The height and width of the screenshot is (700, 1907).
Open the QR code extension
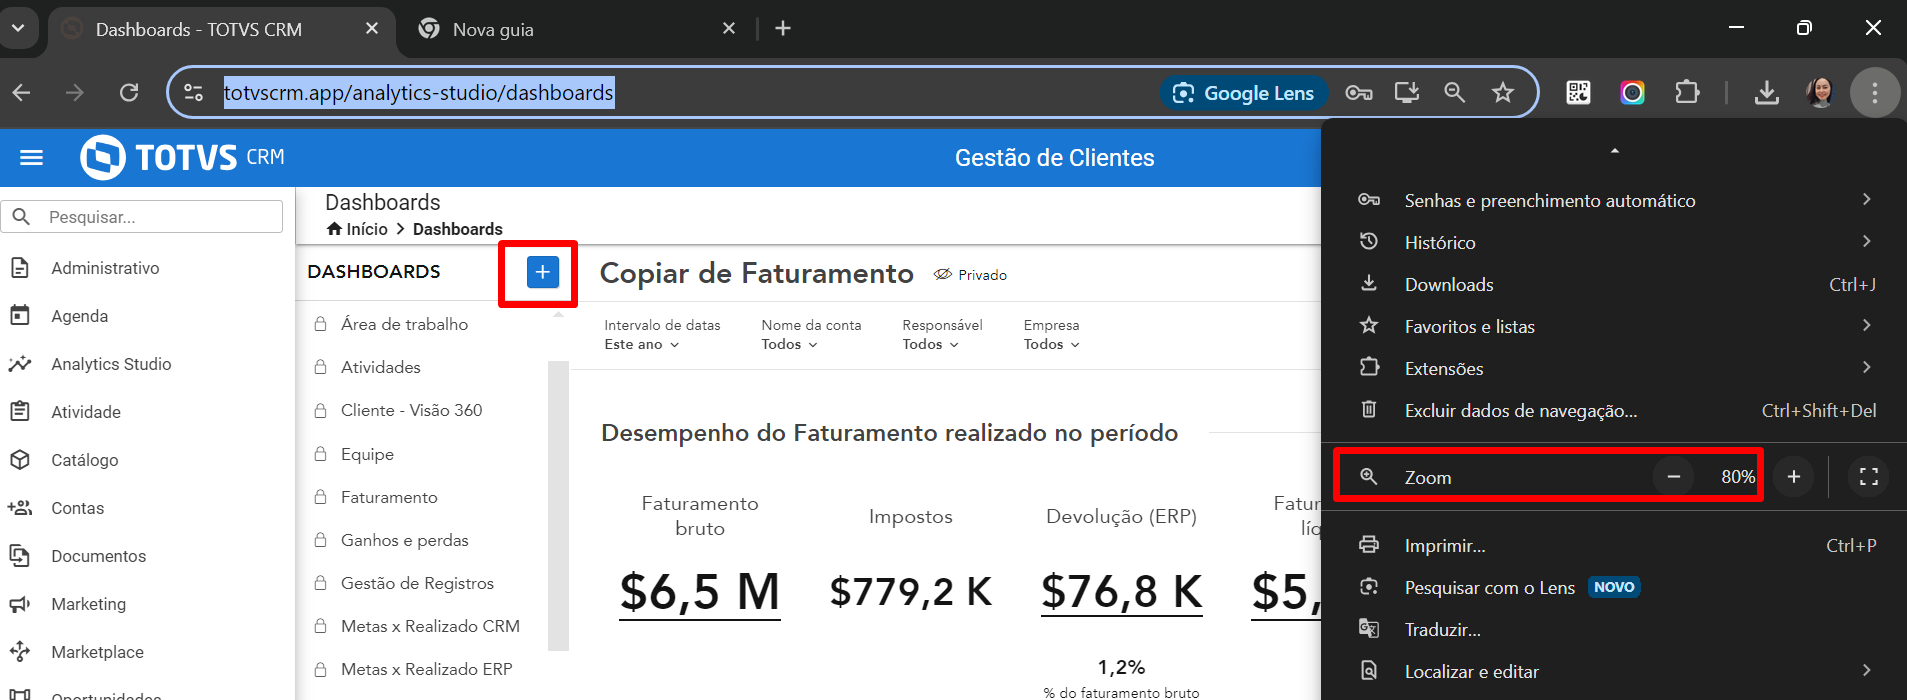click(1578, 93)
